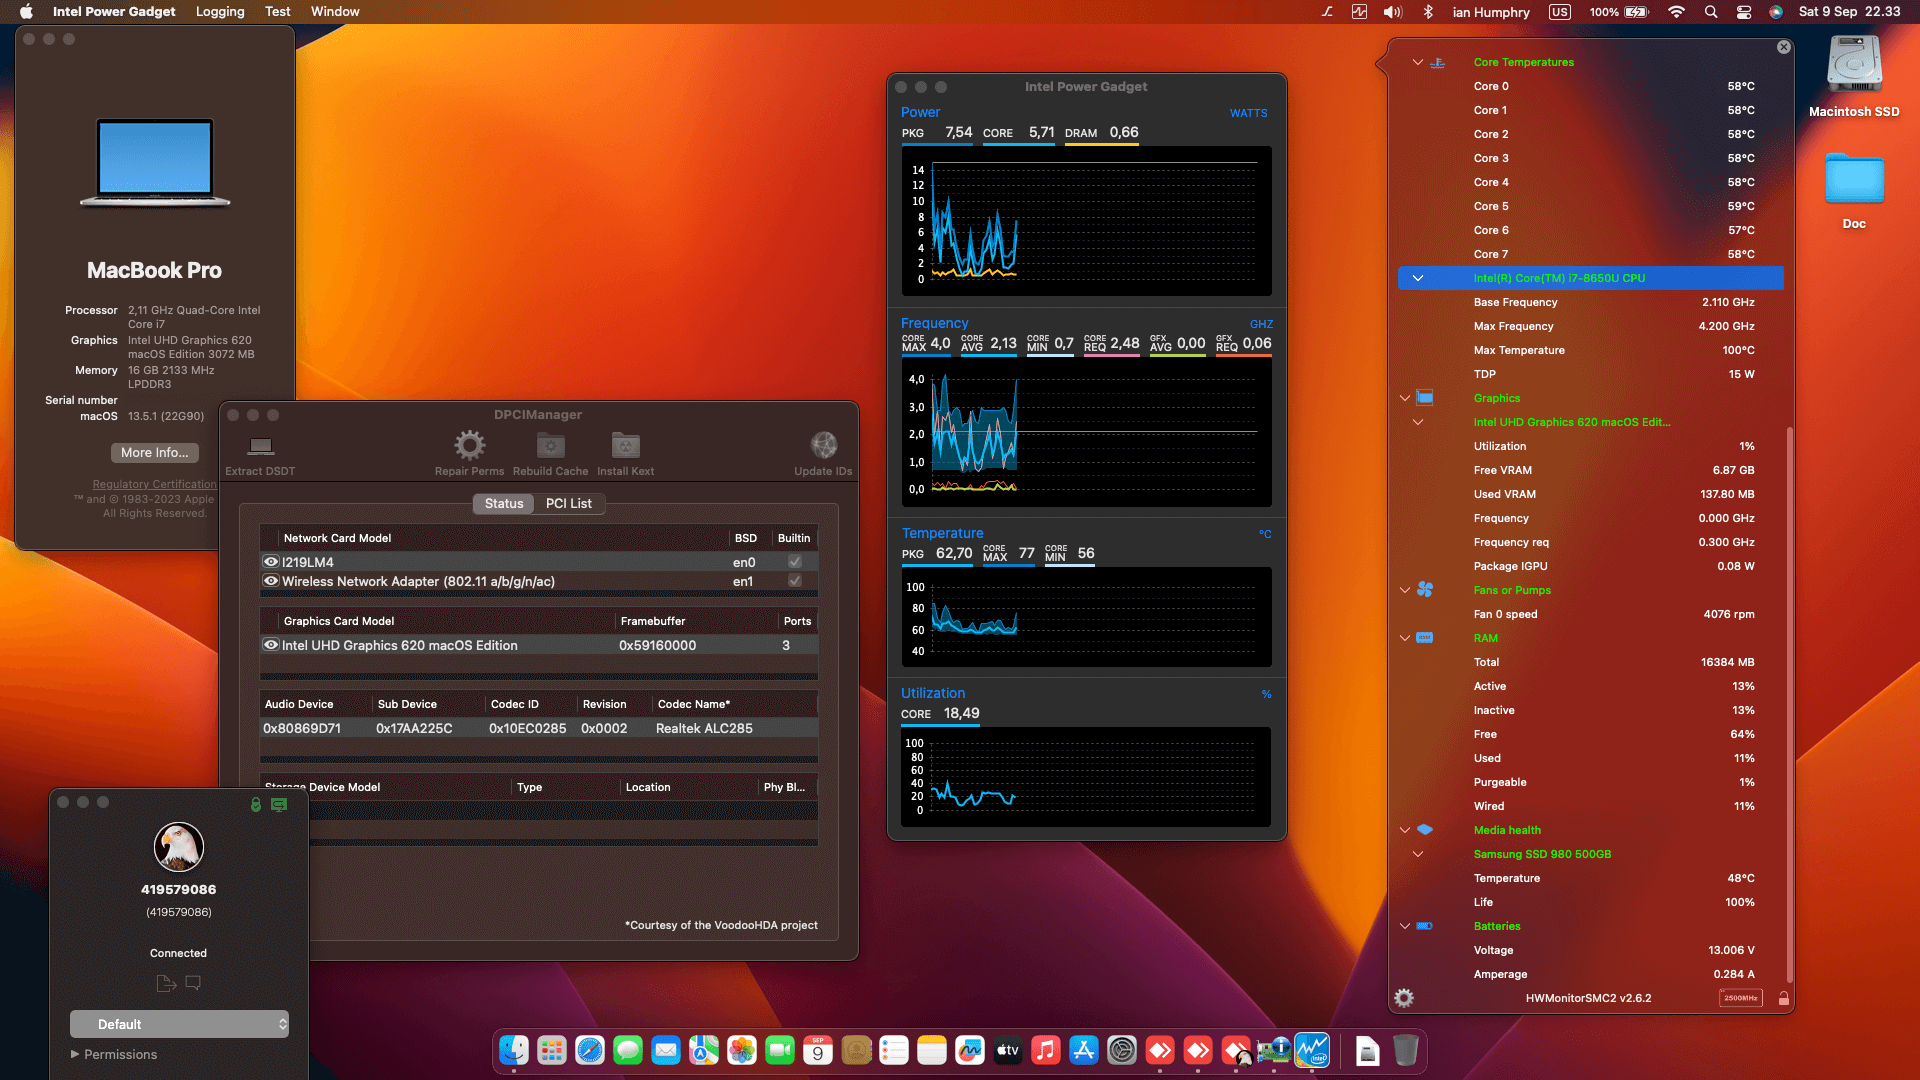
Task: Collapse the Intel Core i7-8650U CPU chevron
Action: (1417, 278)
